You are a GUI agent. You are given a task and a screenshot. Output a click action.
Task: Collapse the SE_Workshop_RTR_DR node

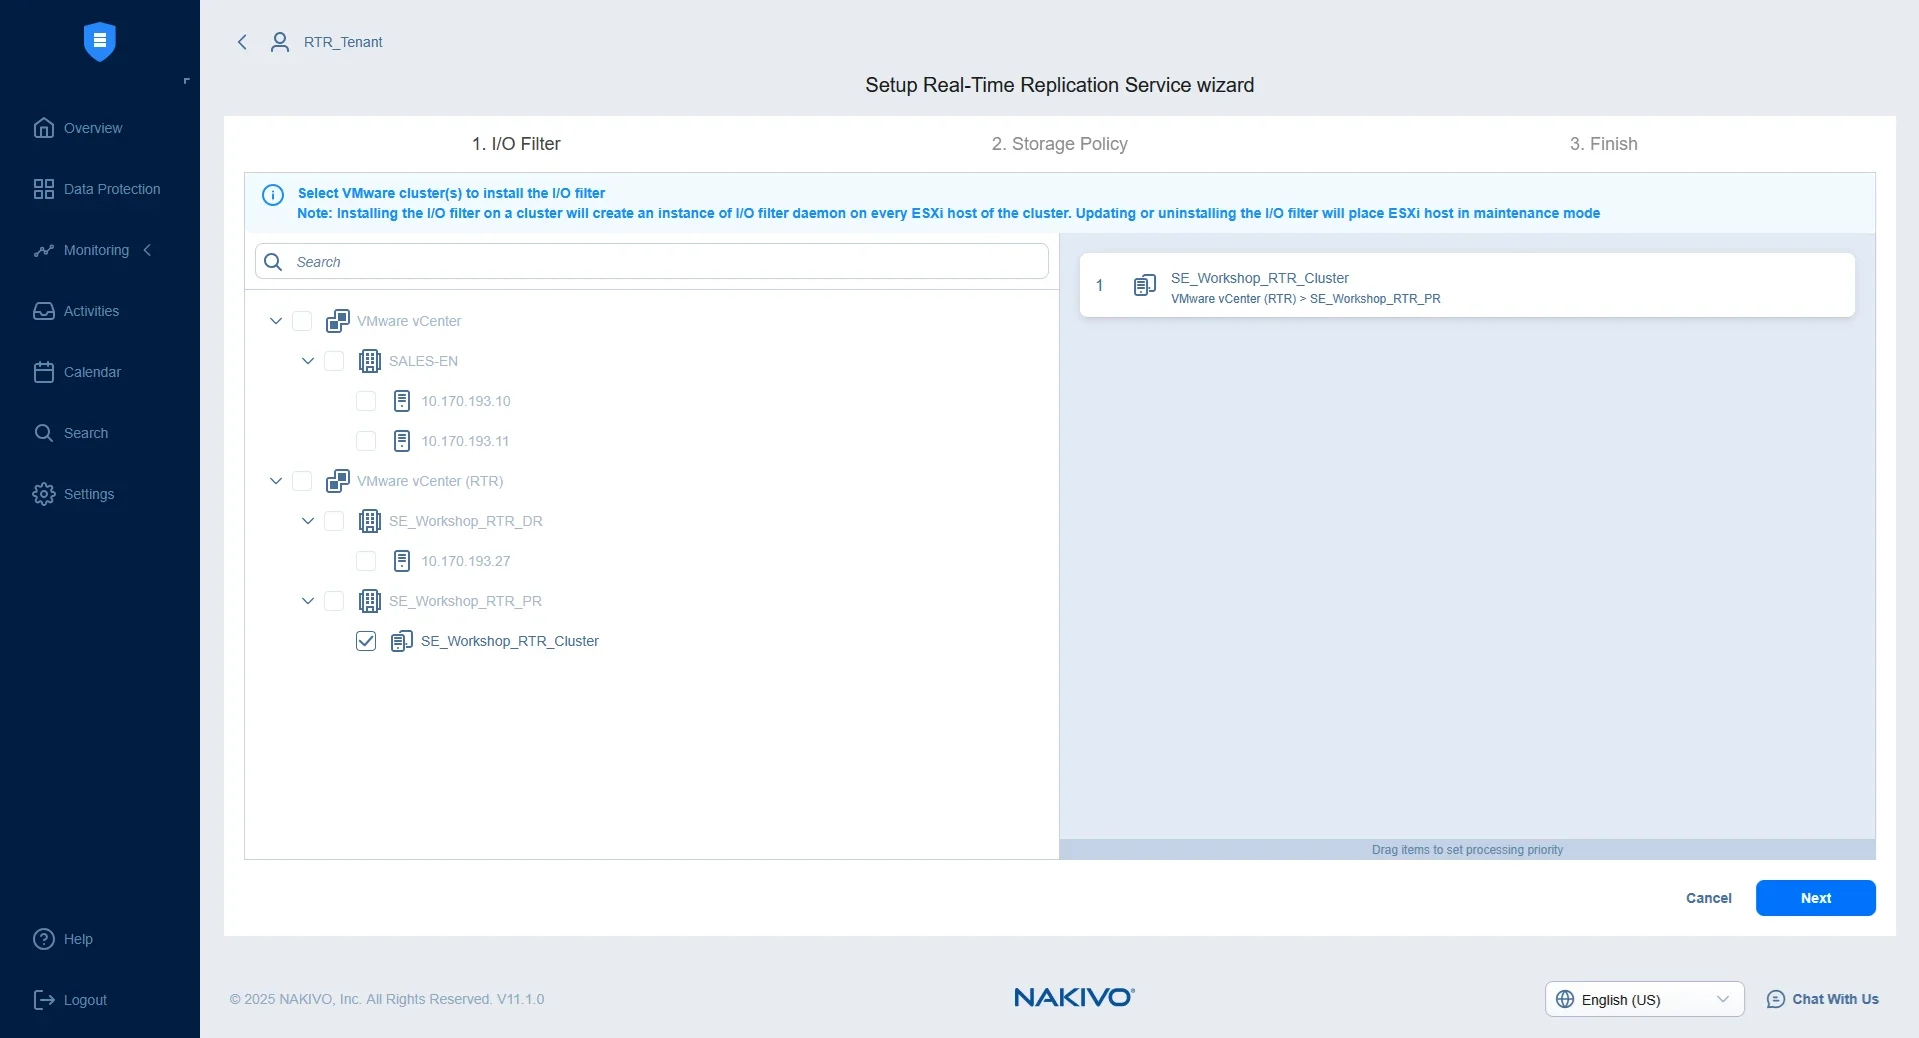[308, 521]
